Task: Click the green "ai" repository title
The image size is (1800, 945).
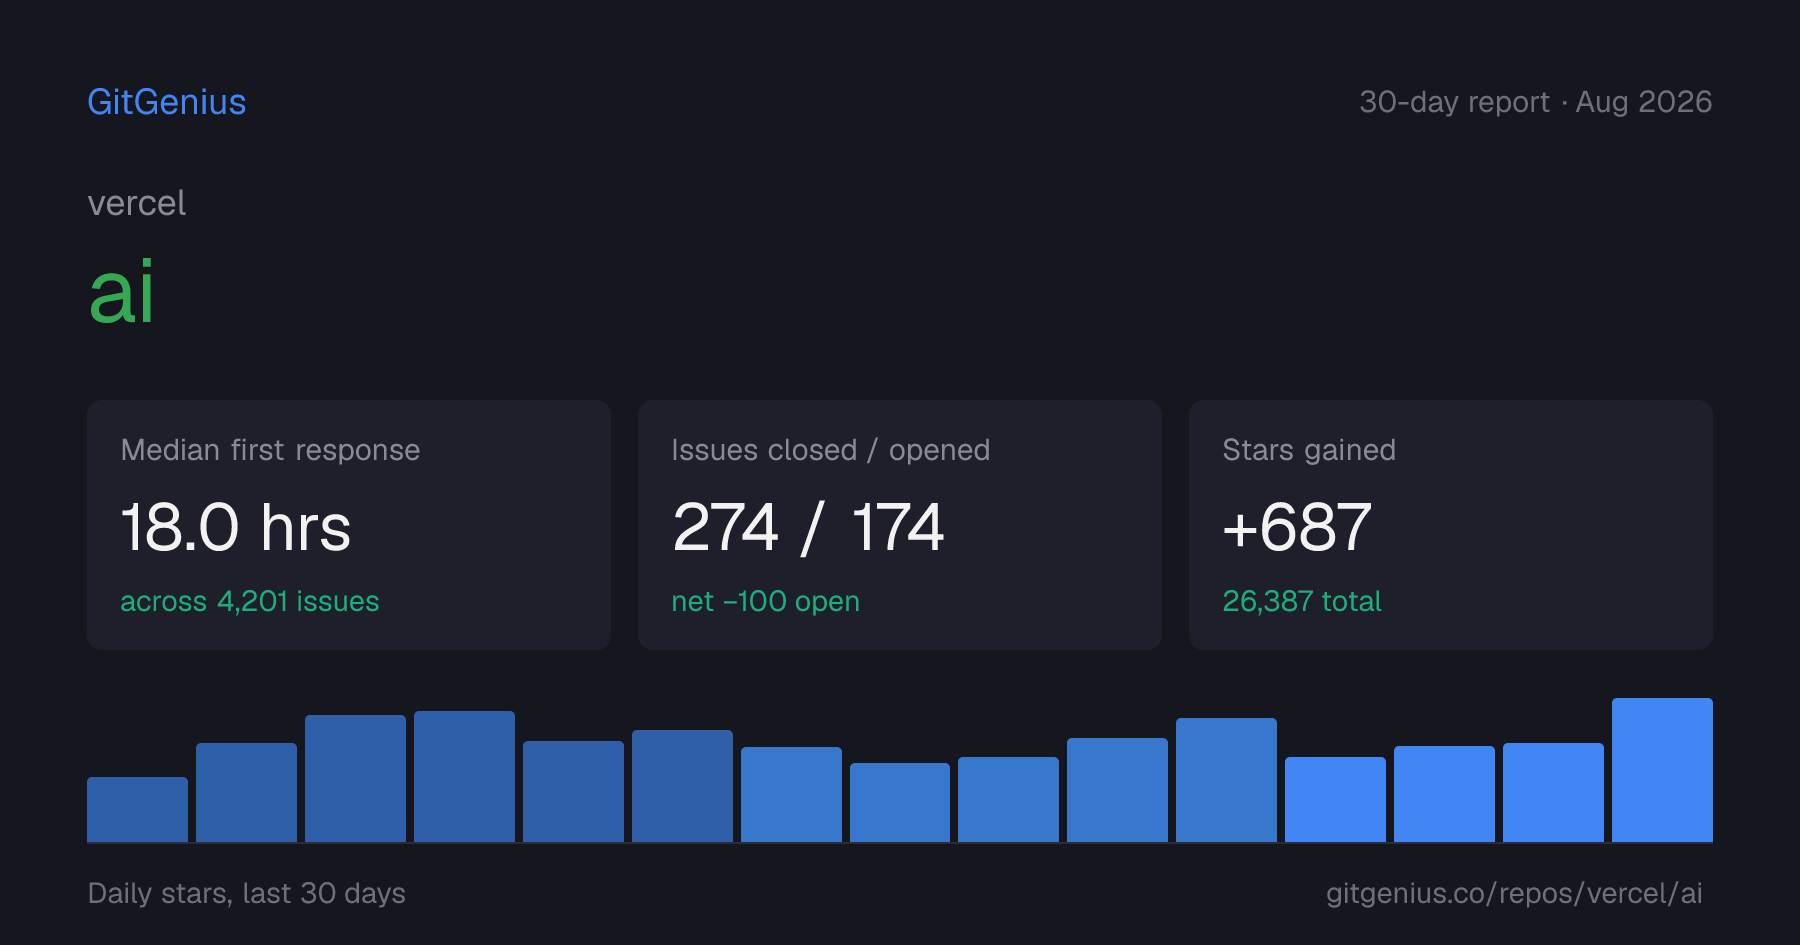Action: coord(122,292)
